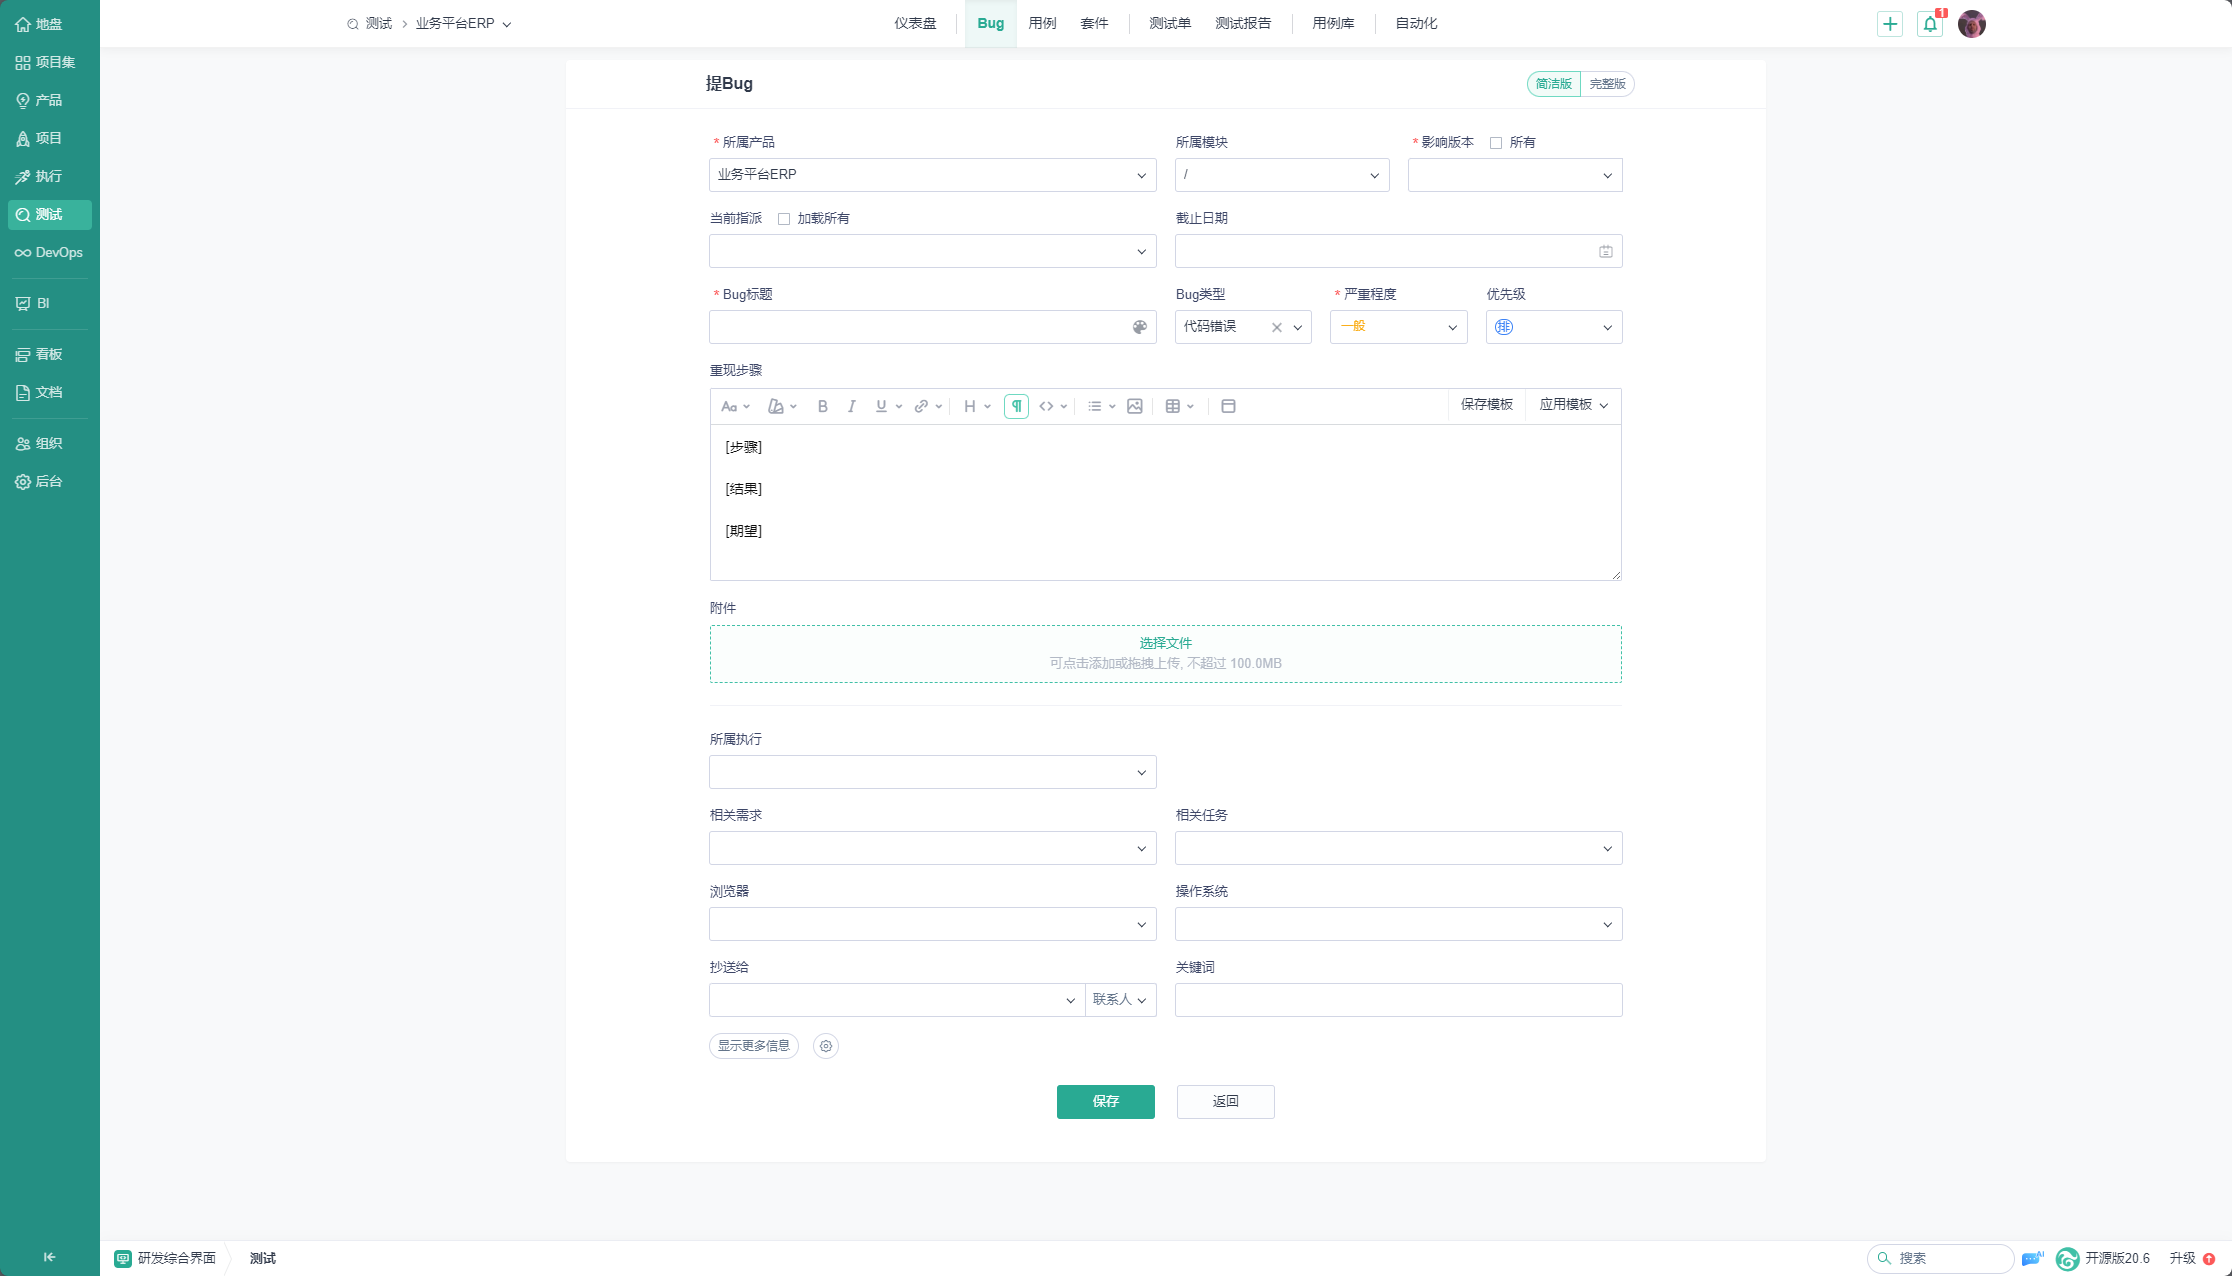This screenshot has width=2232, height=1276.
Task: Open DevOps in the sidebar
Action: click(49, 252)
